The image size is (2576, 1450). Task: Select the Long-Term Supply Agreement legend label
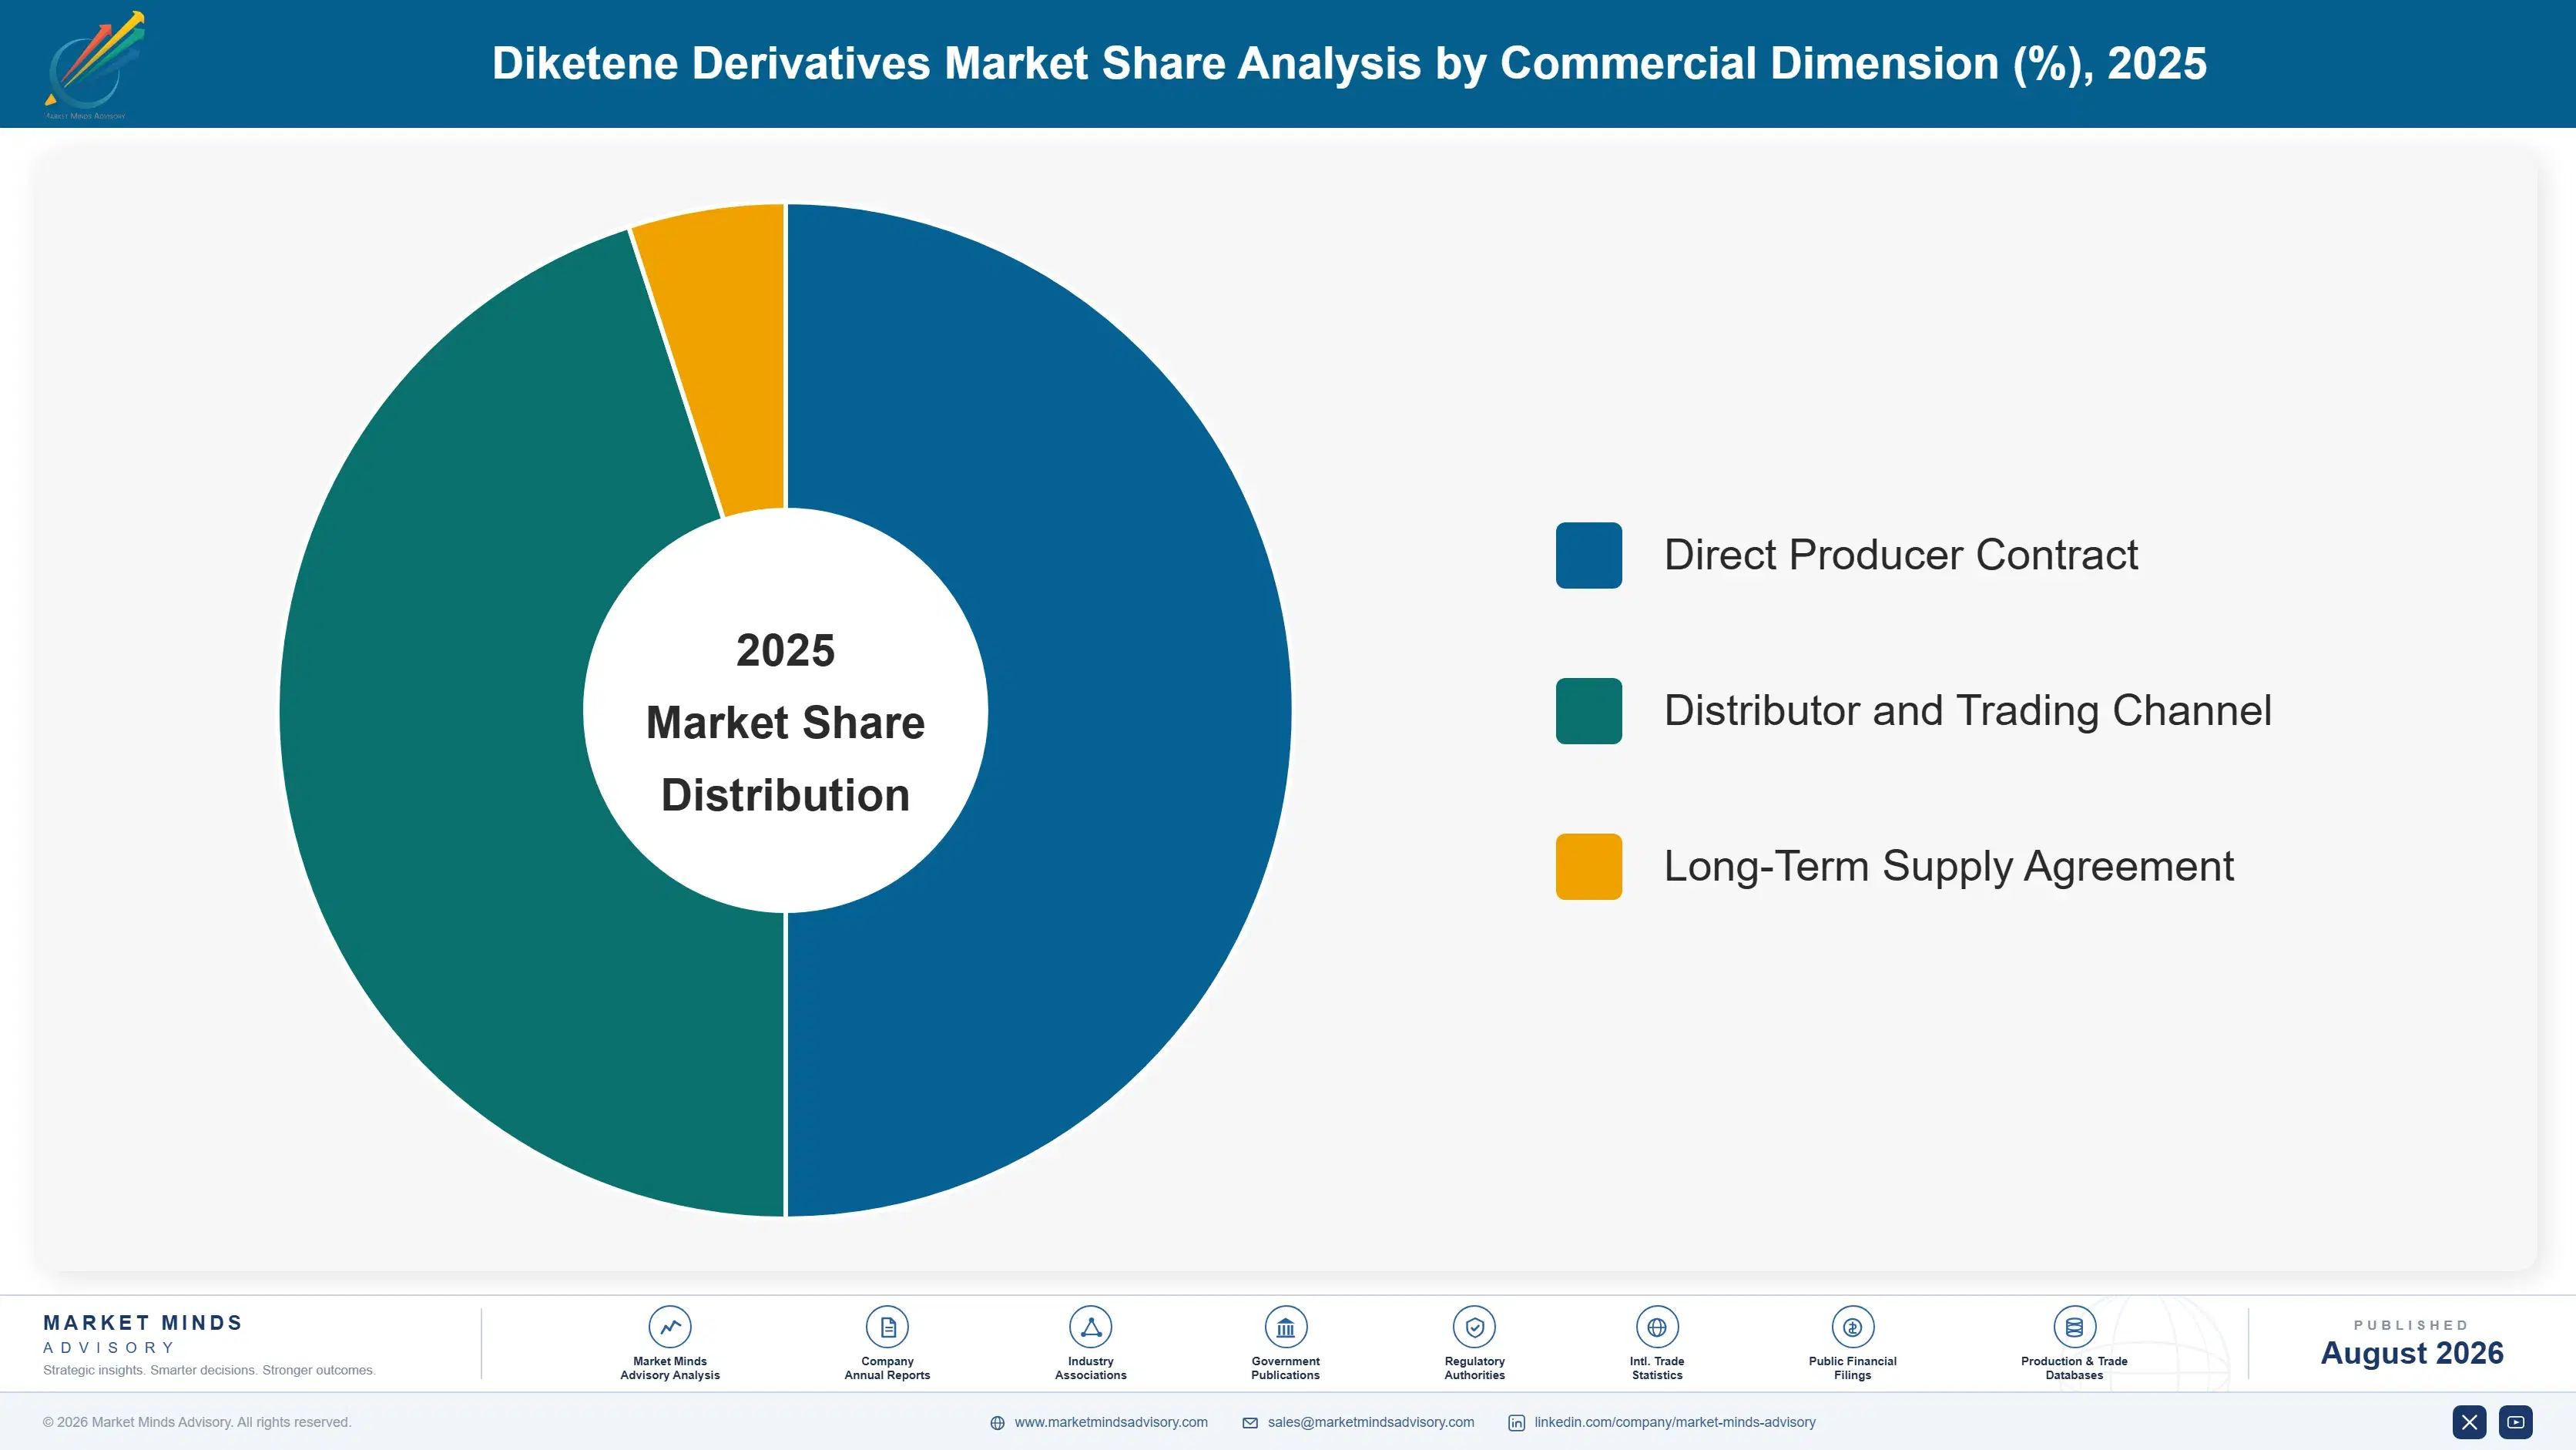(x=1948, y=867)
